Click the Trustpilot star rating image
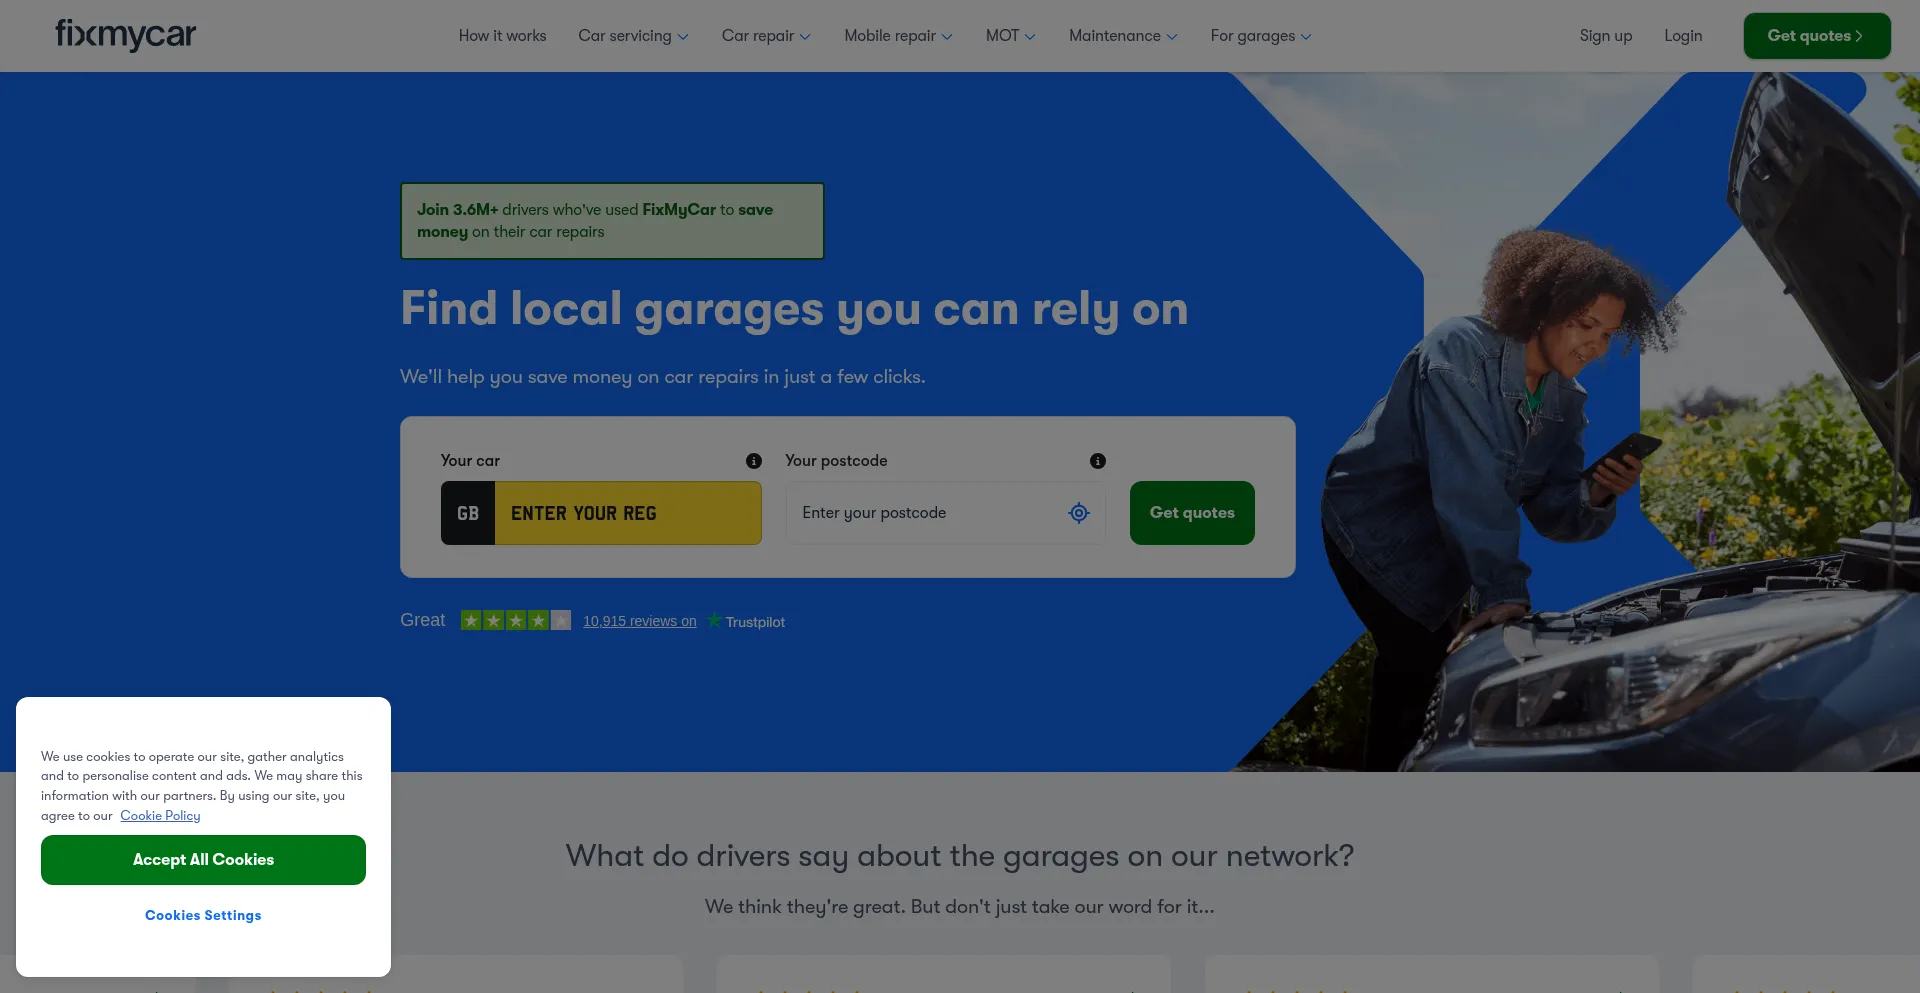 pos(515,621)
